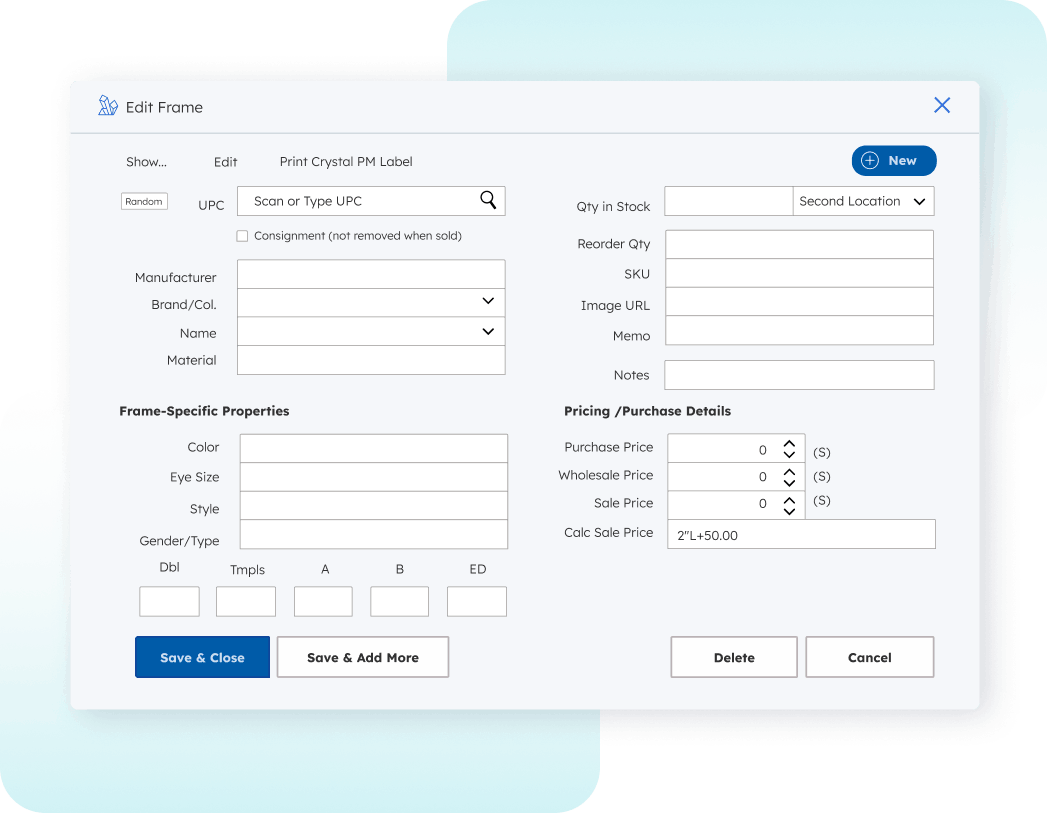Open the Second Location dropdown

[x=863, y=201]
